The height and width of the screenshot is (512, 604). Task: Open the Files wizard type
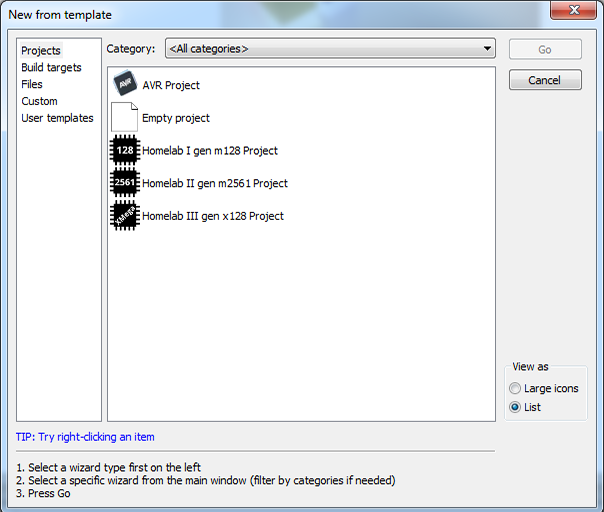(x=32, y=85)
